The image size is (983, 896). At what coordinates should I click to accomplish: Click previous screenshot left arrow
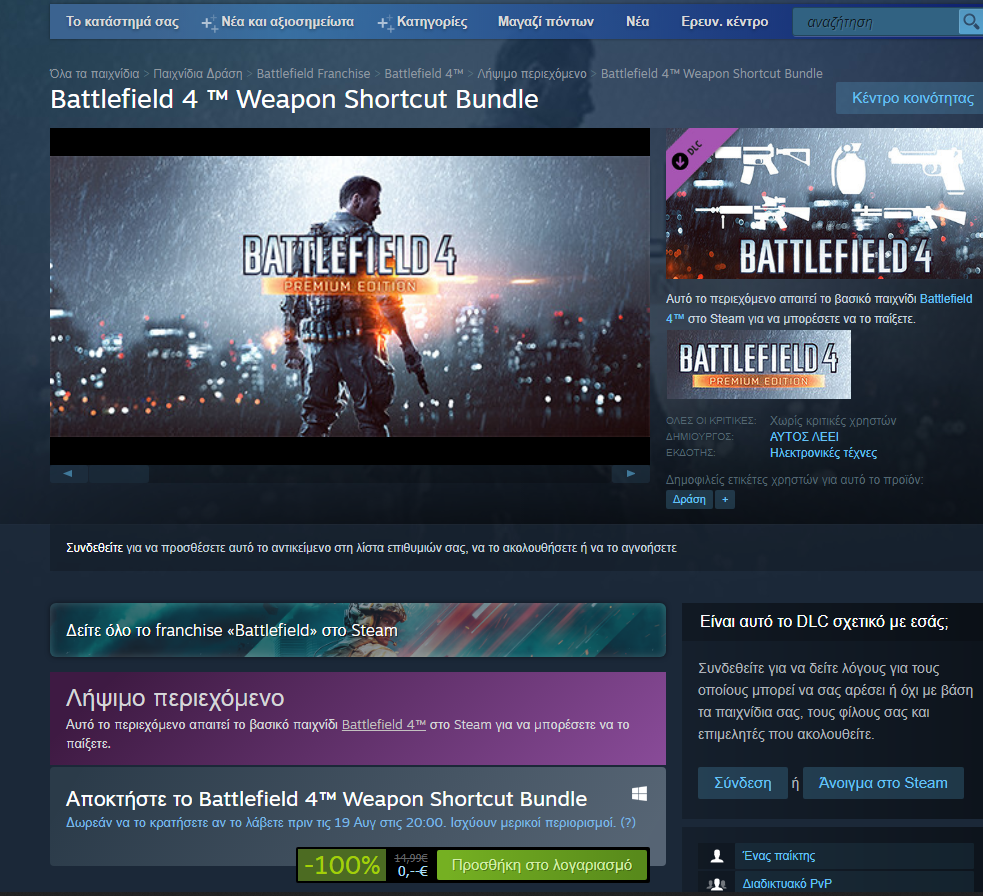[x=68, y=473]
